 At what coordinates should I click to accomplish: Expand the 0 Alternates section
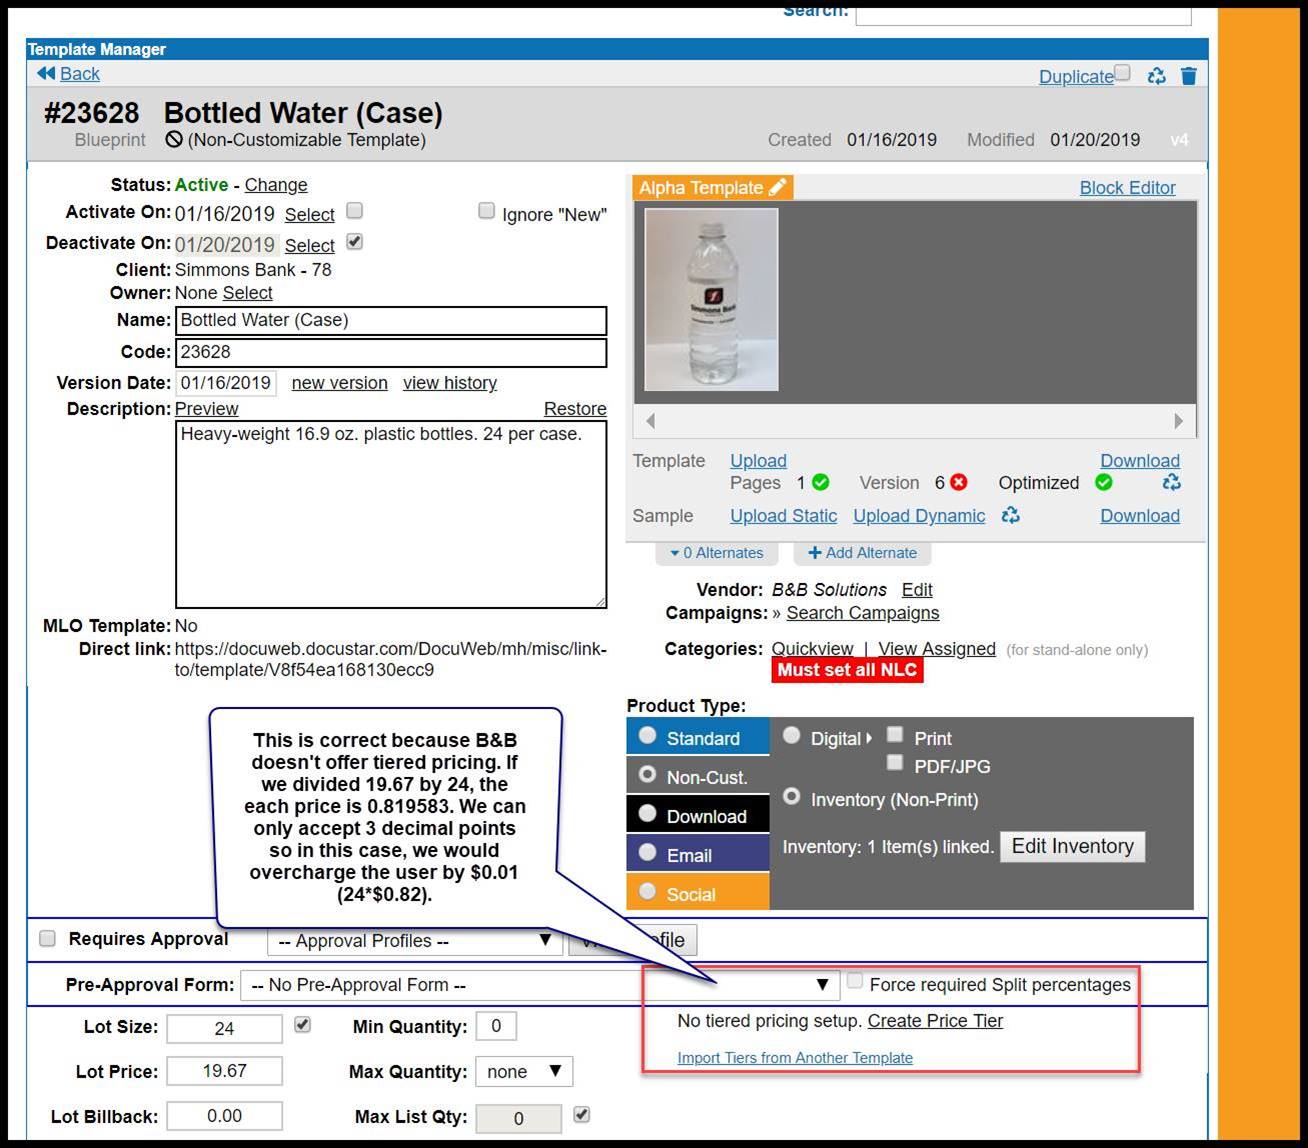[716, 553]
